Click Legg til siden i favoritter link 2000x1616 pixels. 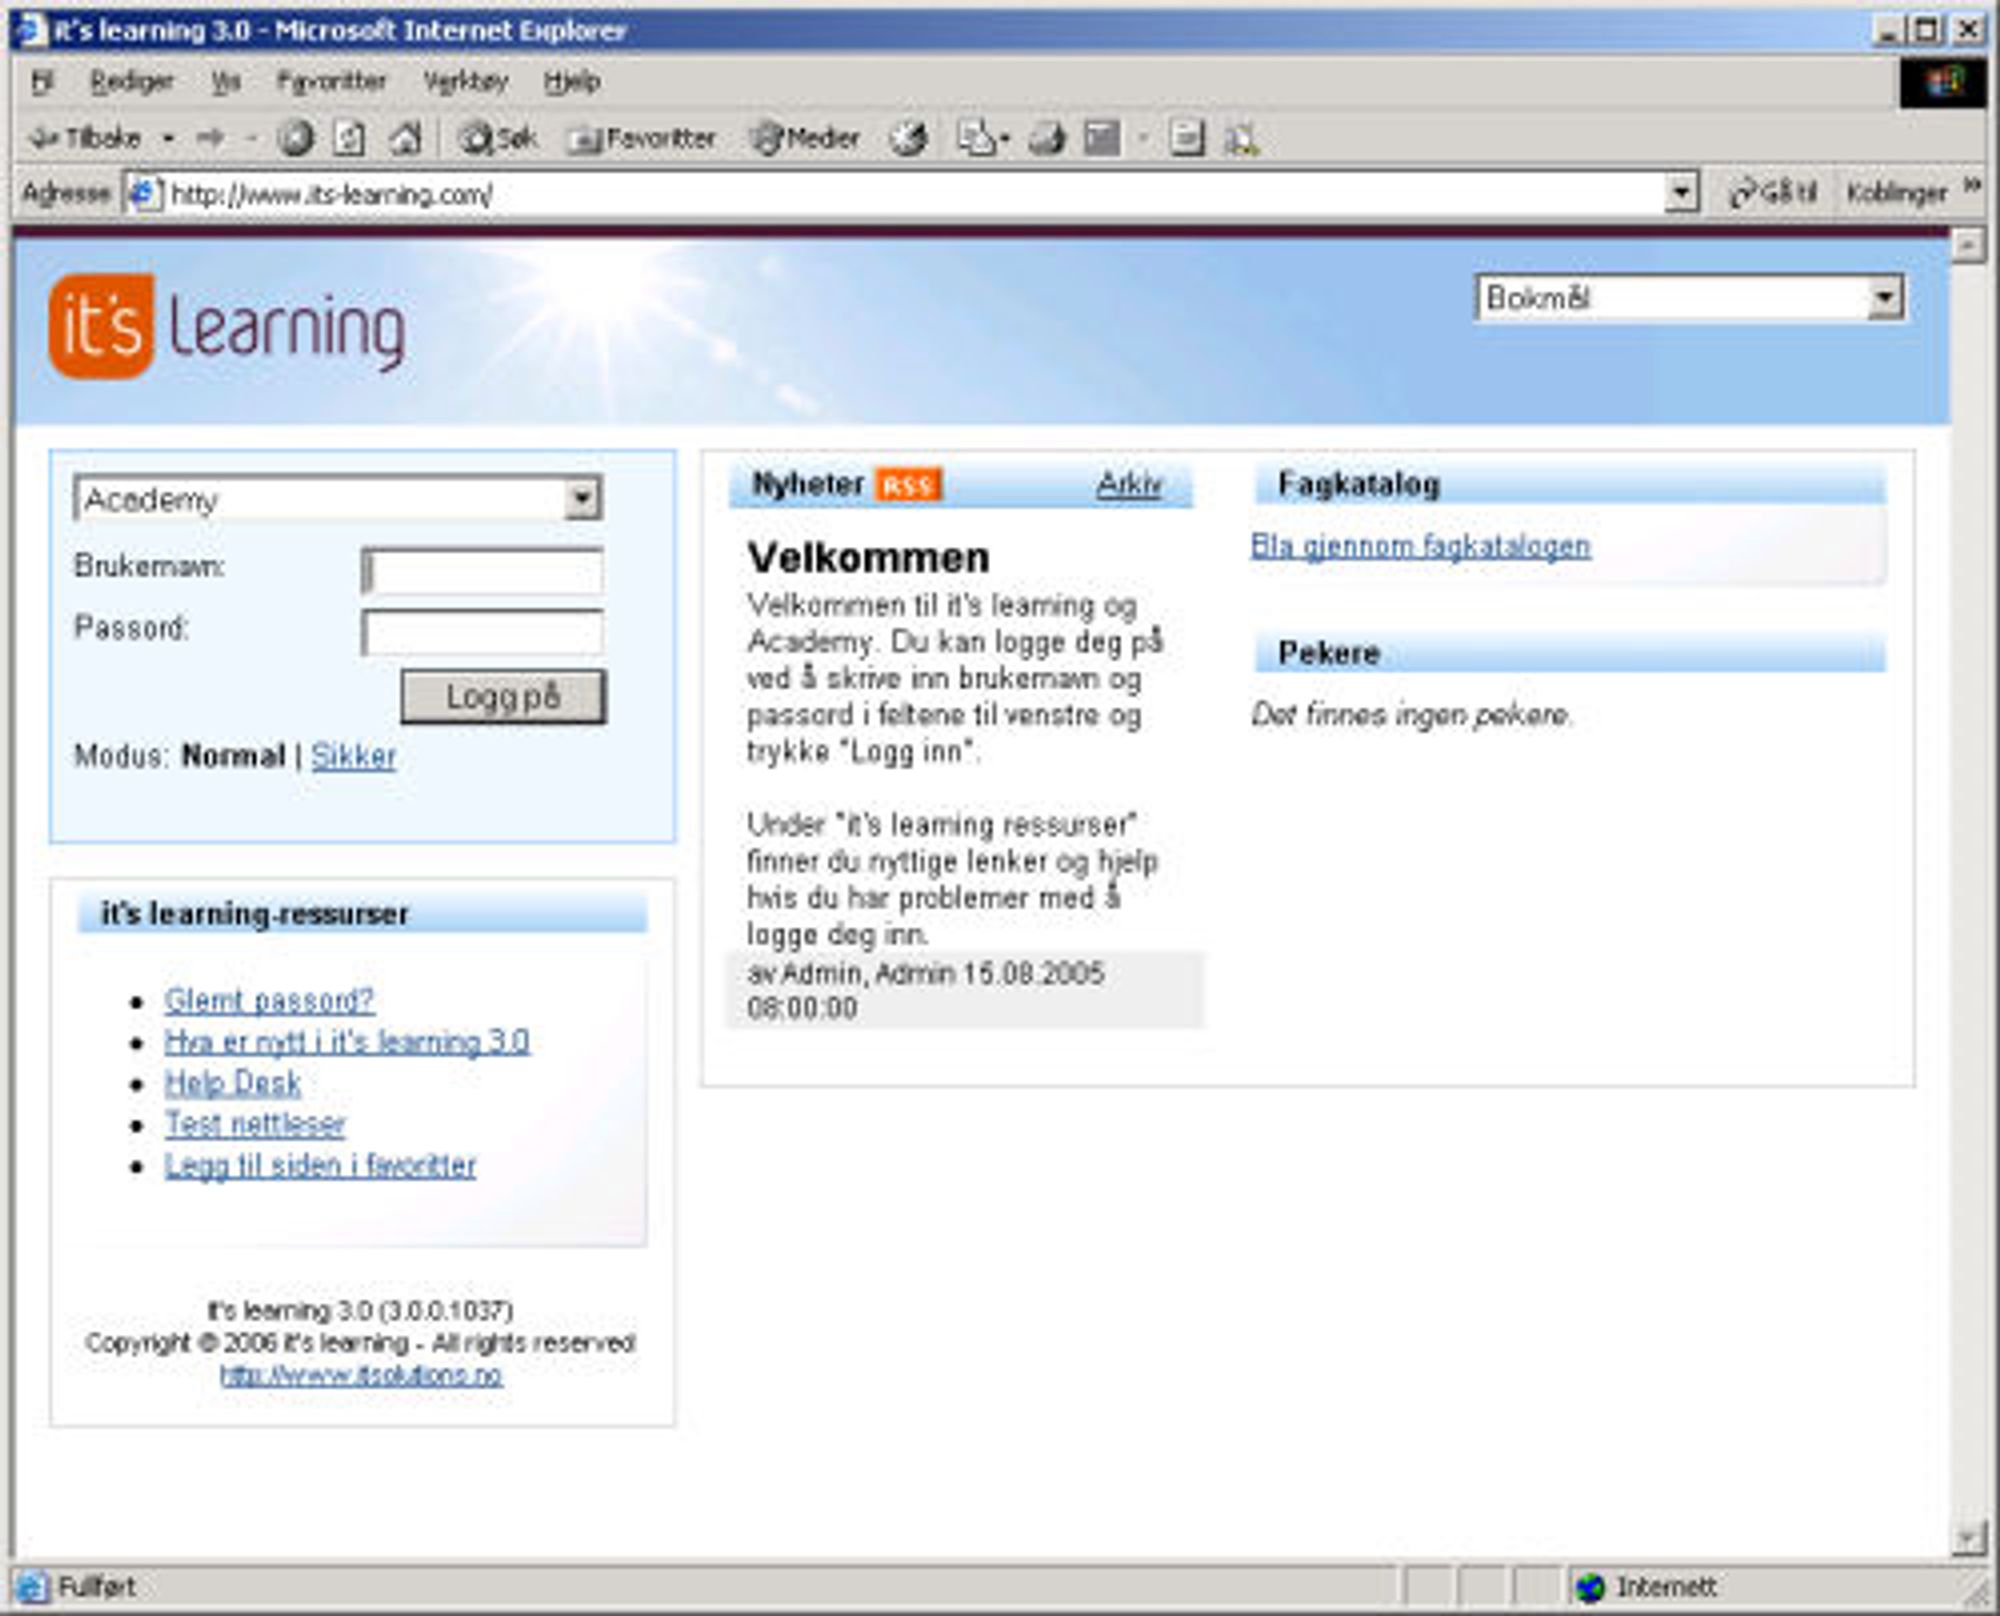pyautogui.click(x=320, y=1165)
